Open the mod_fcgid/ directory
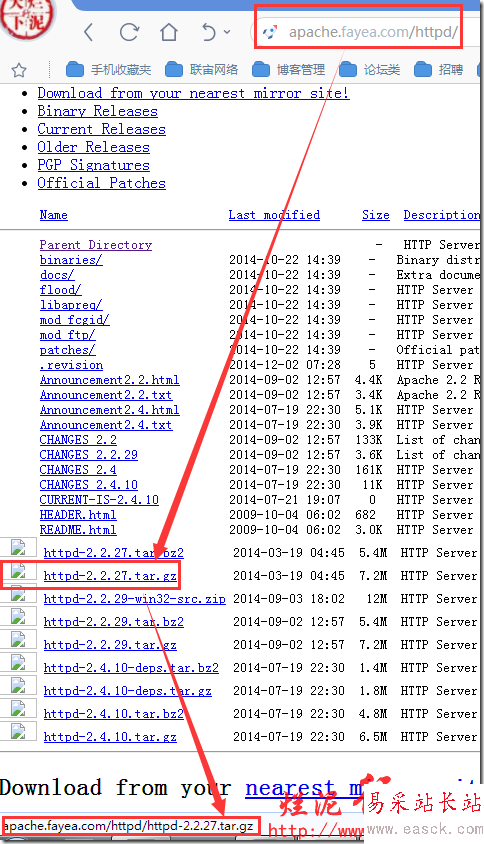484x844 pixels. point(74,320)
